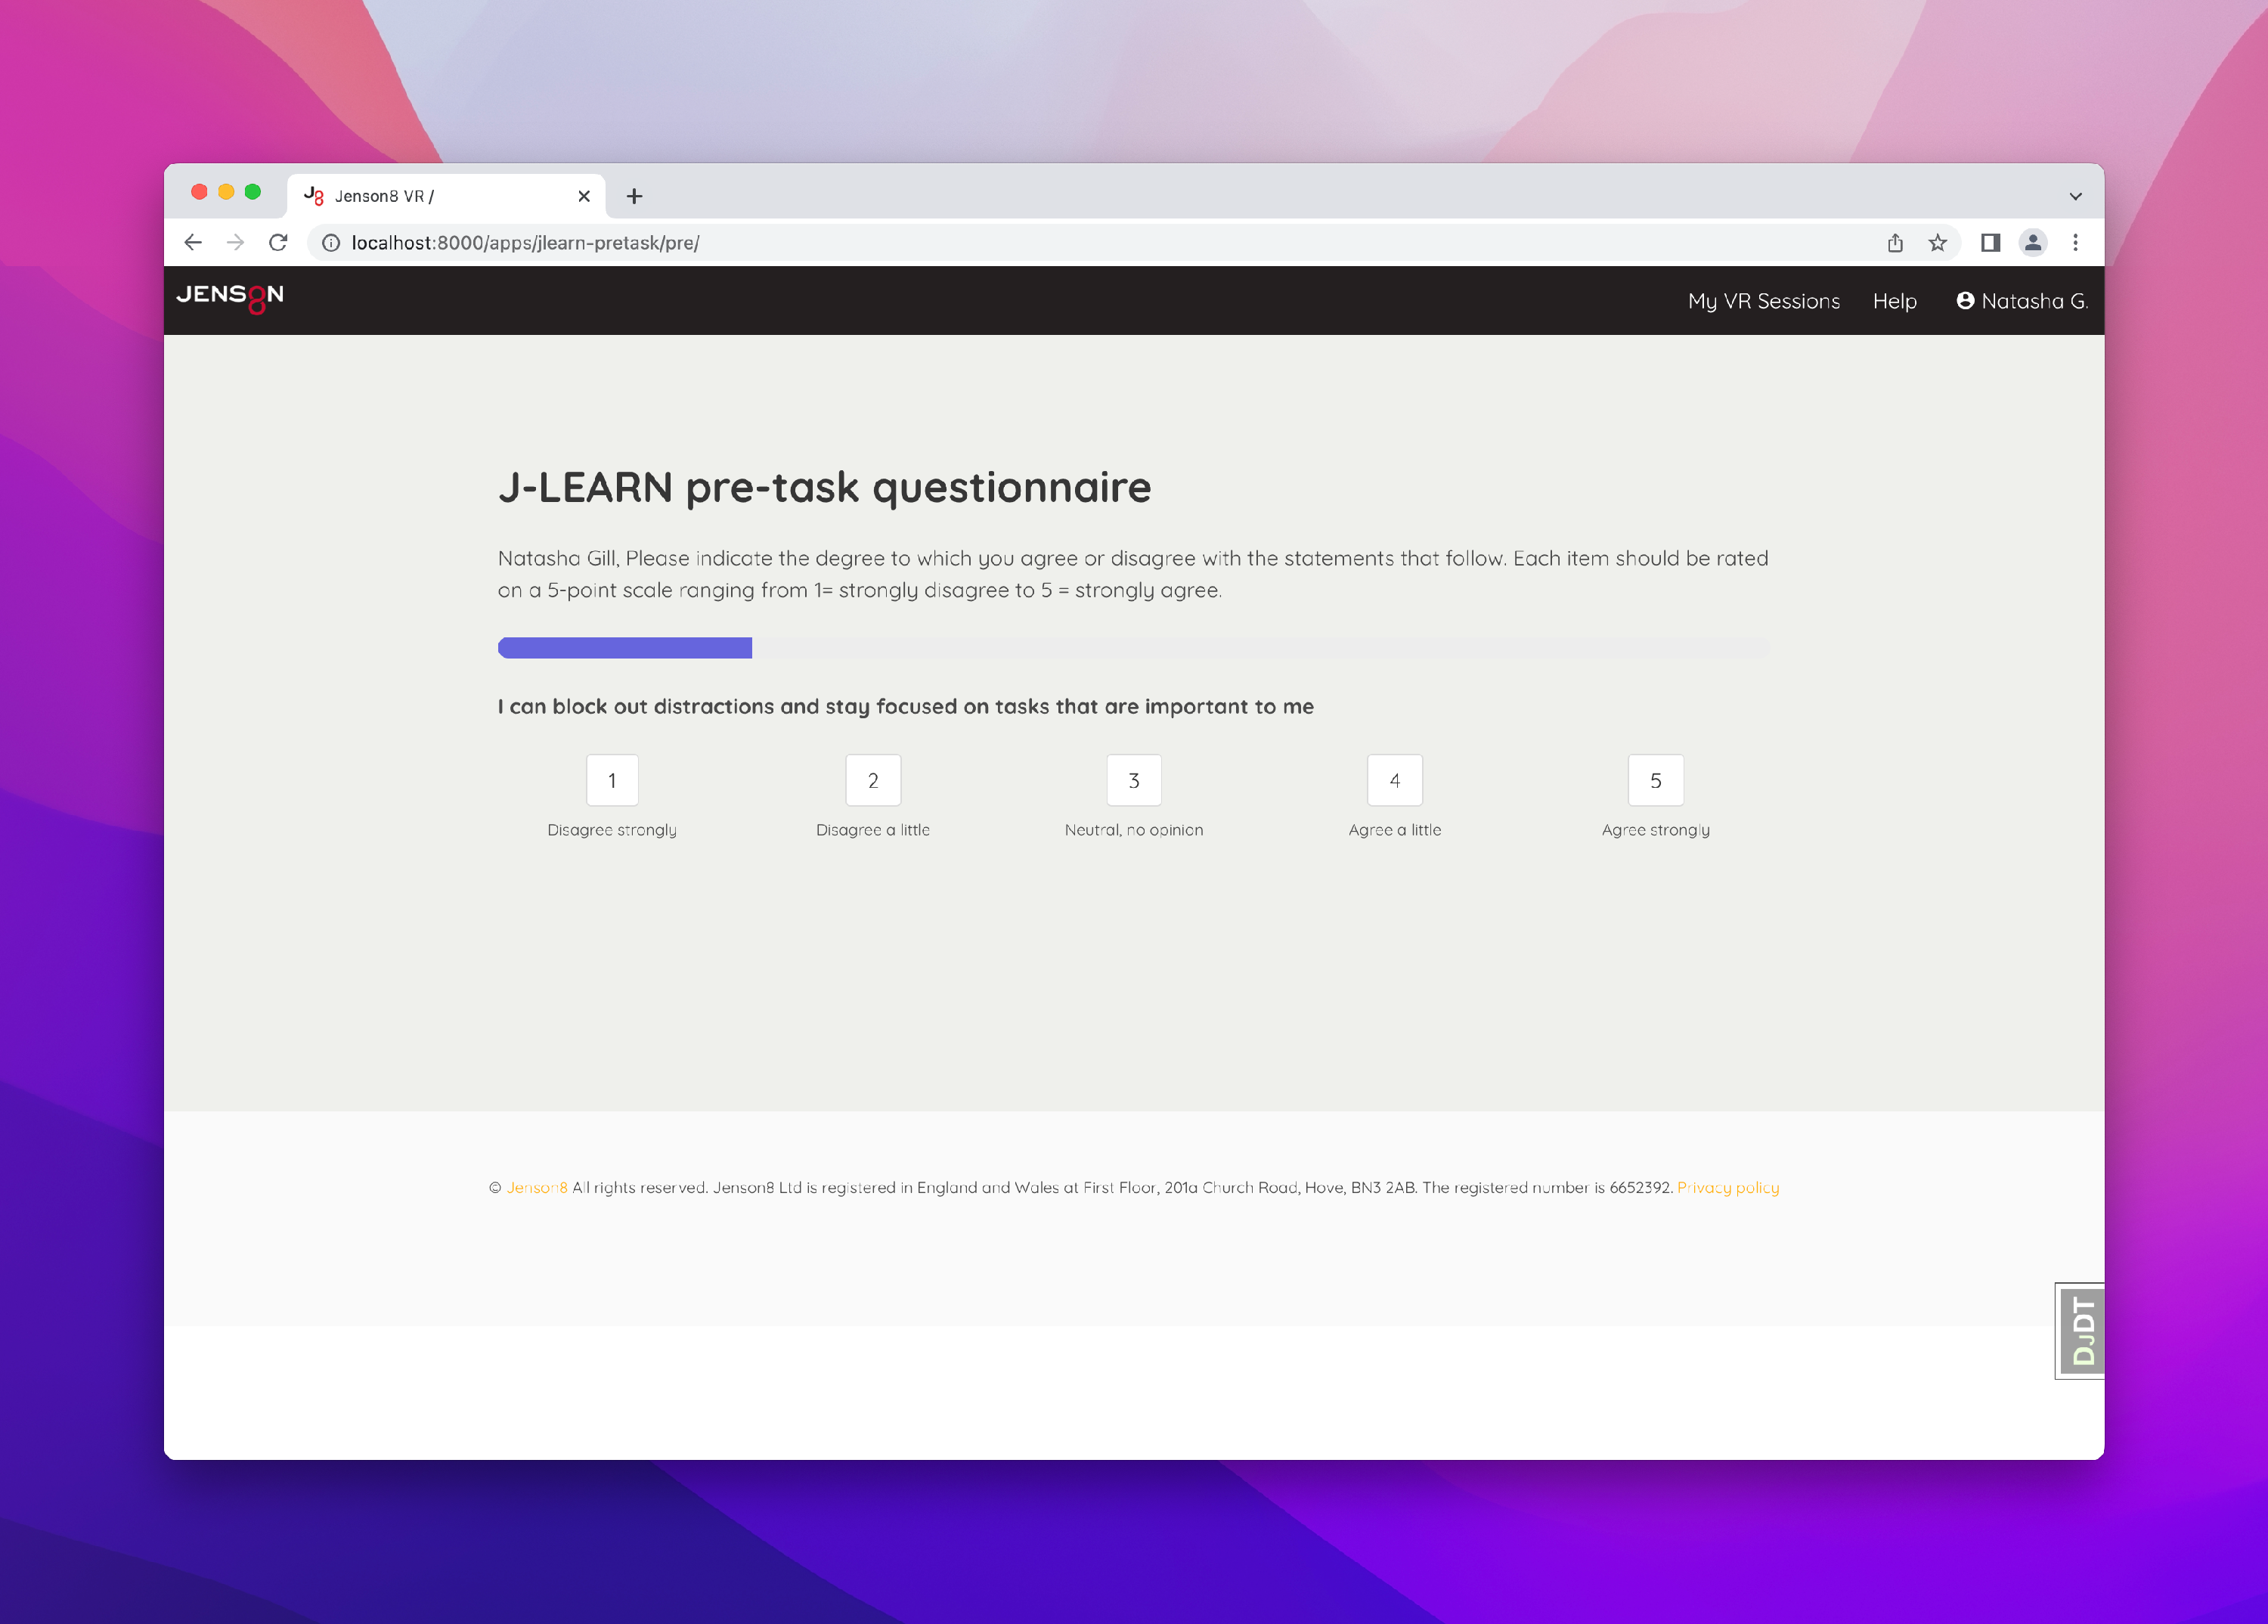Select rating 2 Disagree a little
This screenshot has height=1624, width=2268.
(x=873, y=780)
